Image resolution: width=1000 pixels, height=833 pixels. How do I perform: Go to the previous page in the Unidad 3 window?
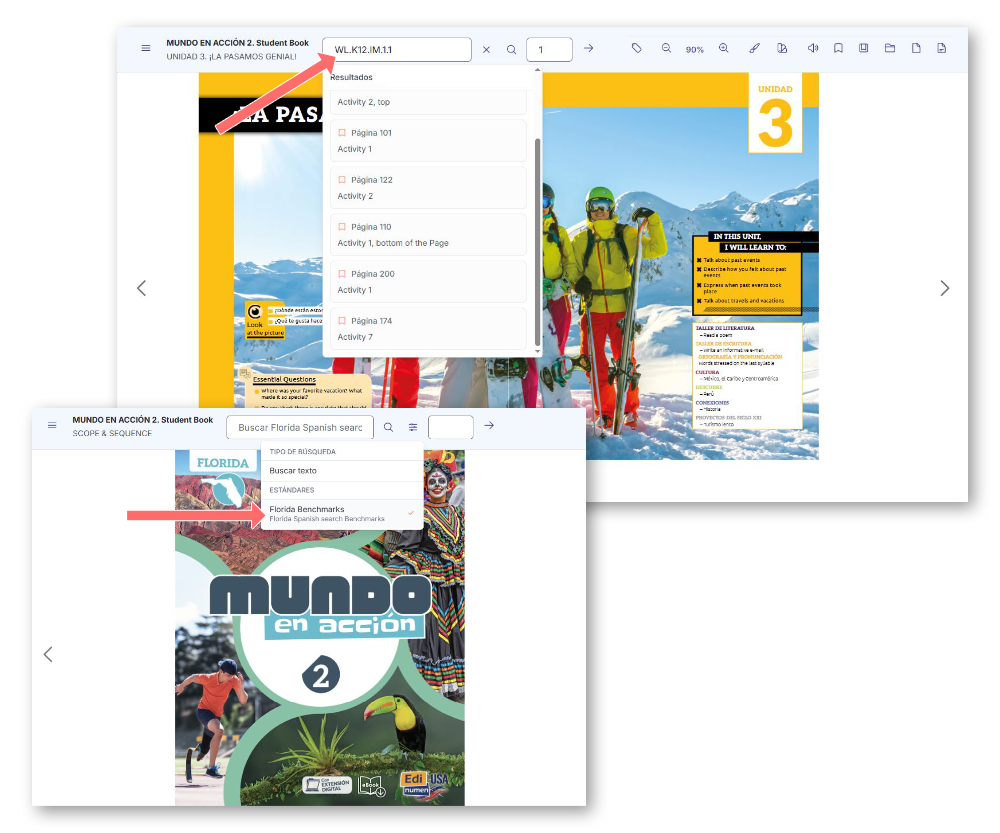point(142,288)
